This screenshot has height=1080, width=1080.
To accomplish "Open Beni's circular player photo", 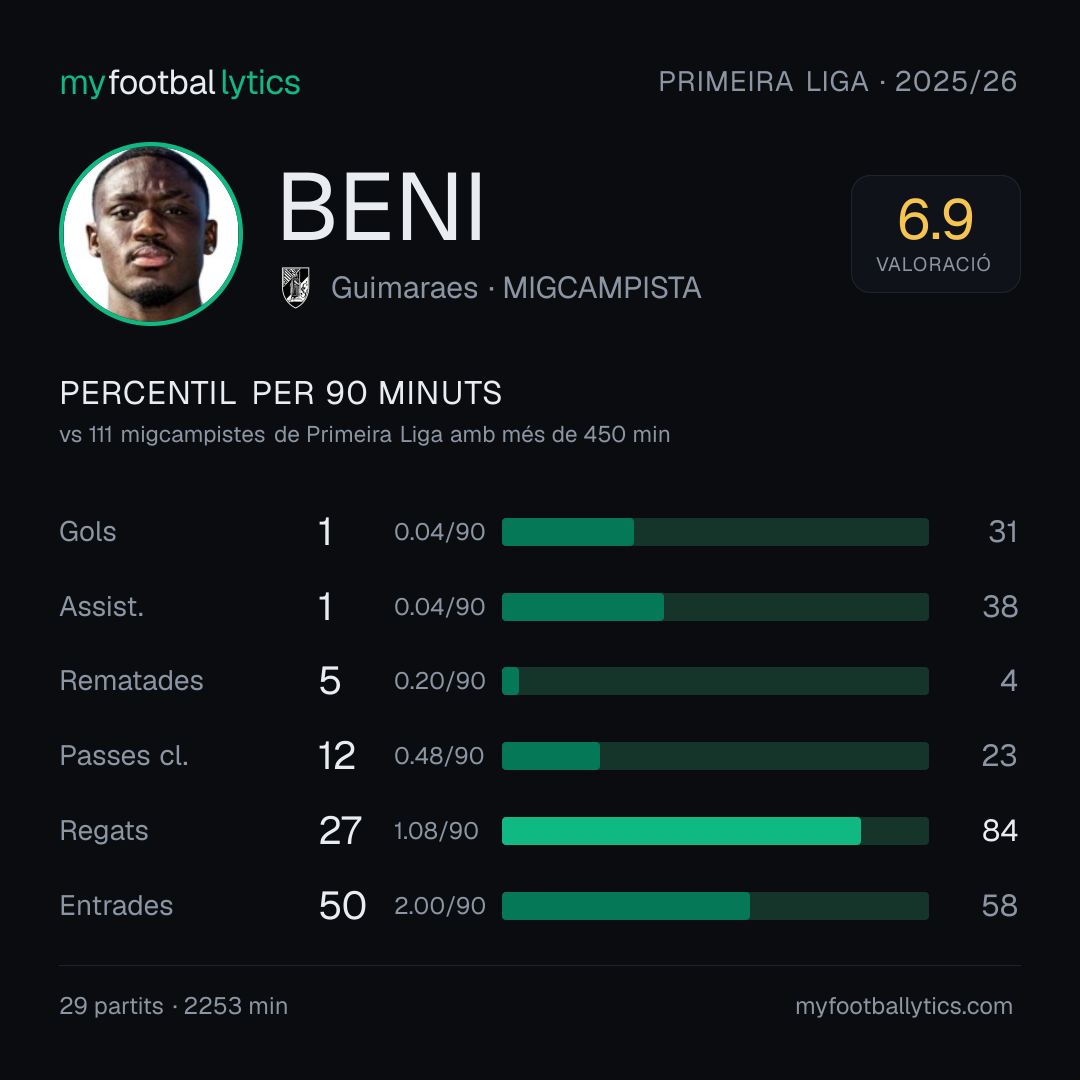I will coord(151,233).
